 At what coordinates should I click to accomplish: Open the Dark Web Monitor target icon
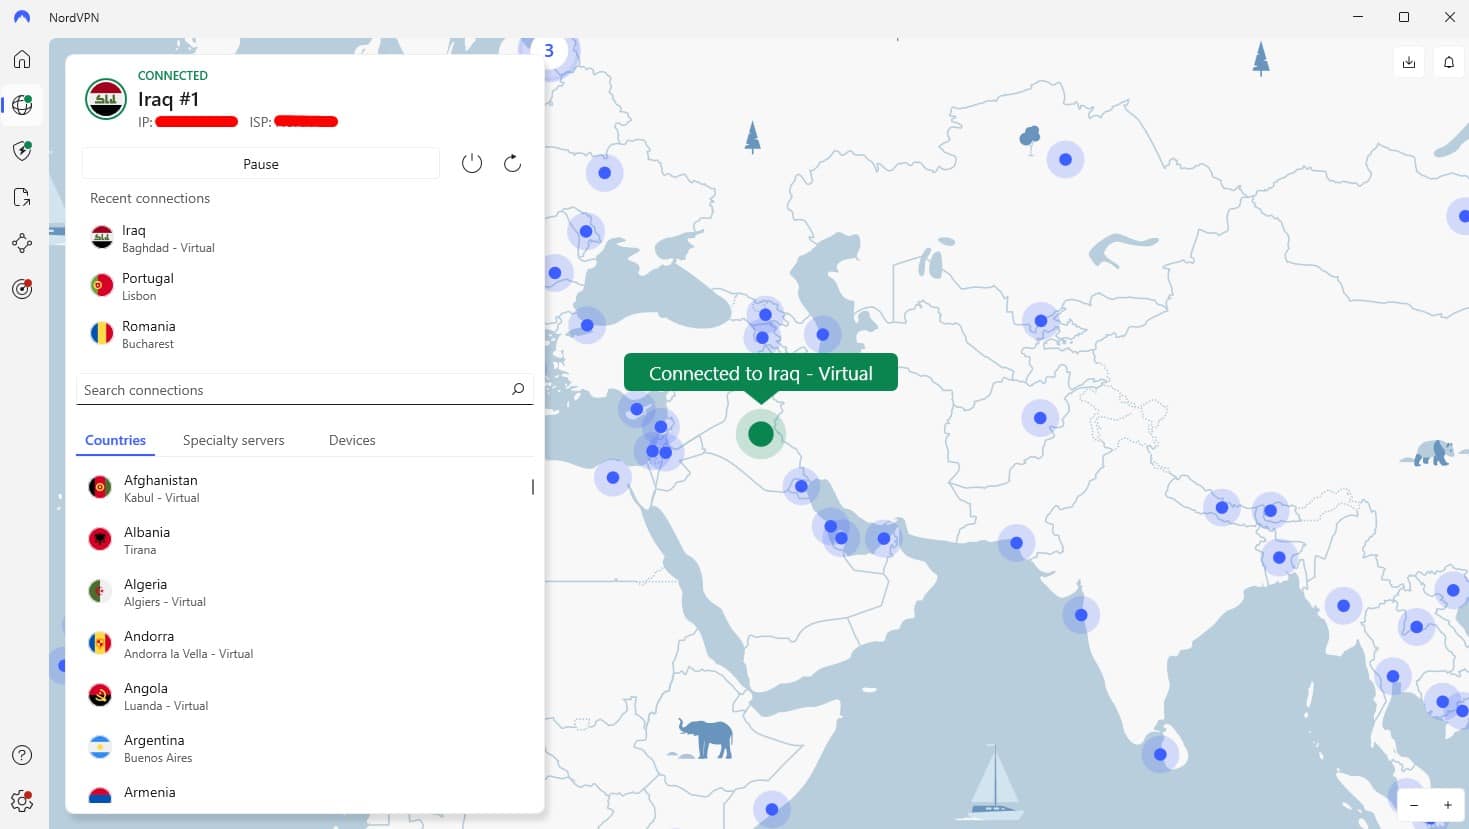coord(22,289)
